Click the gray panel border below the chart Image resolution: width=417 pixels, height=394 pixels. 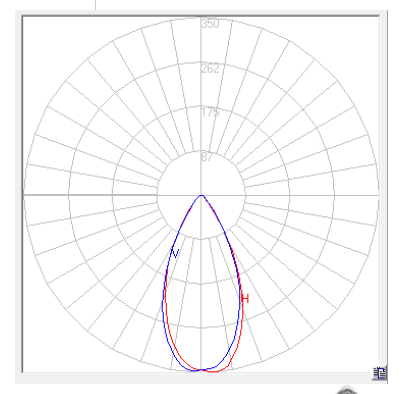[x=200, y=378]
